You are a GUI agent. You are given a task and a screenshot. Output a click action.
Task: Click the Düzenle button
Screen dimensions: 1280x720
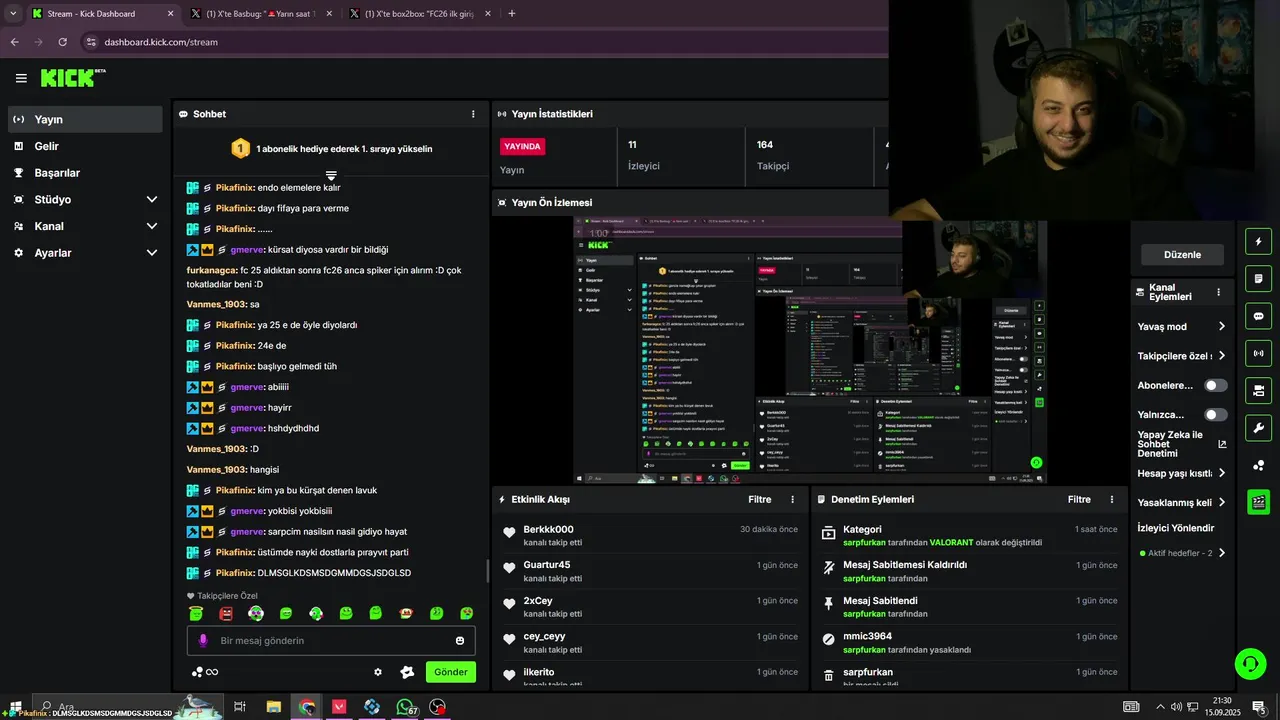(x=1182, y=254)
